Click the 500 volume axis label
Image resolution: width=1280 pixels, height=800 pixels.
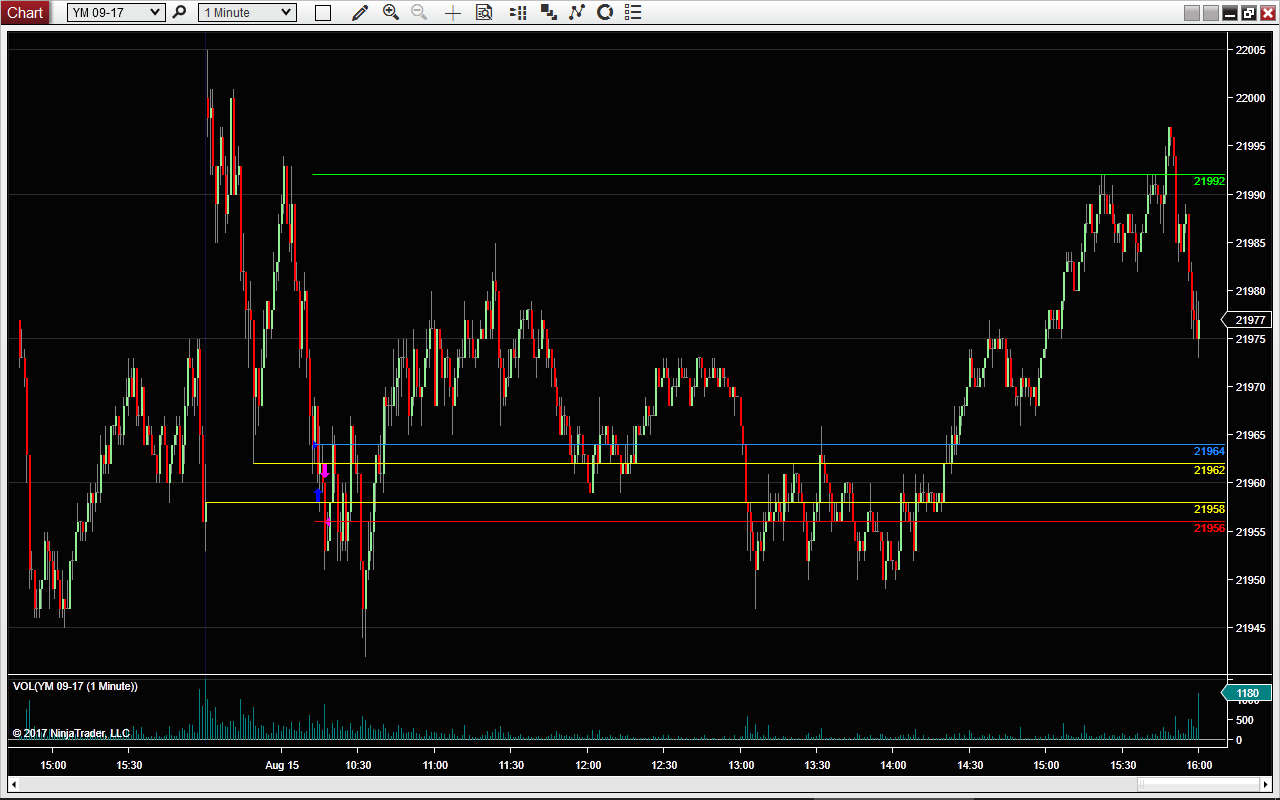tap(1246, 720)
